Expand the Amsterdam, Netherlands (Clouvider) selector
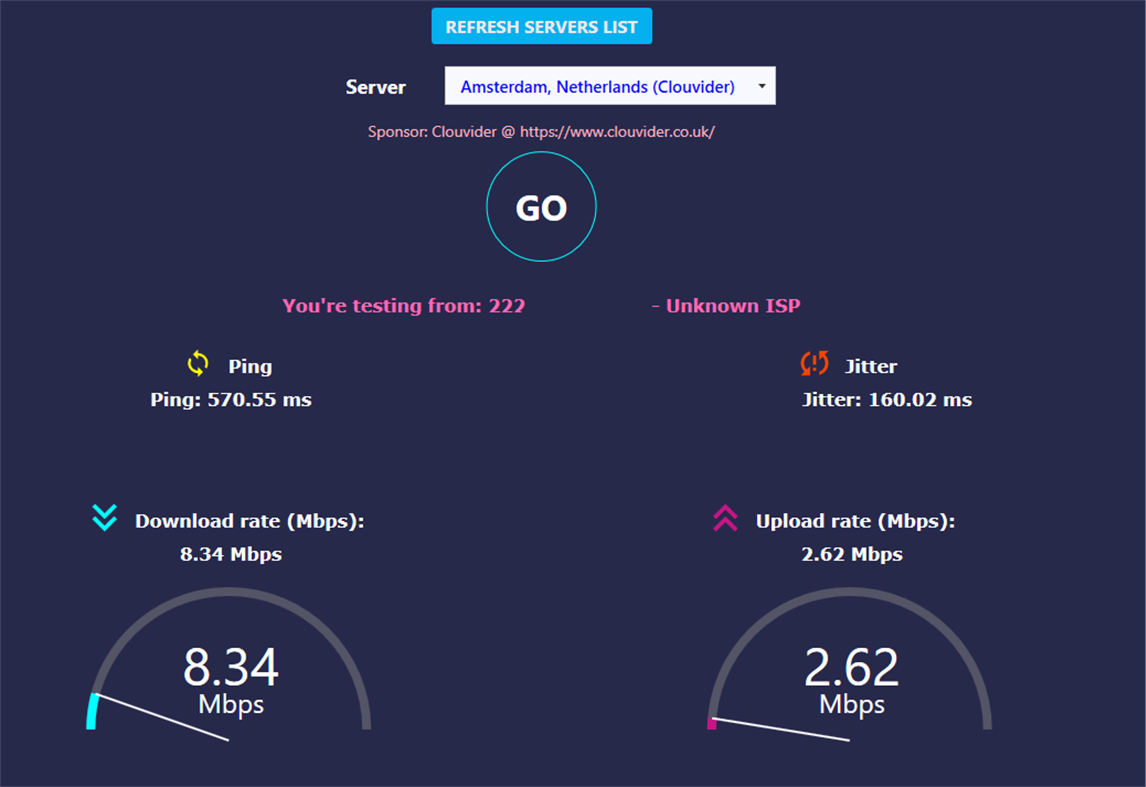 (610, 86)
